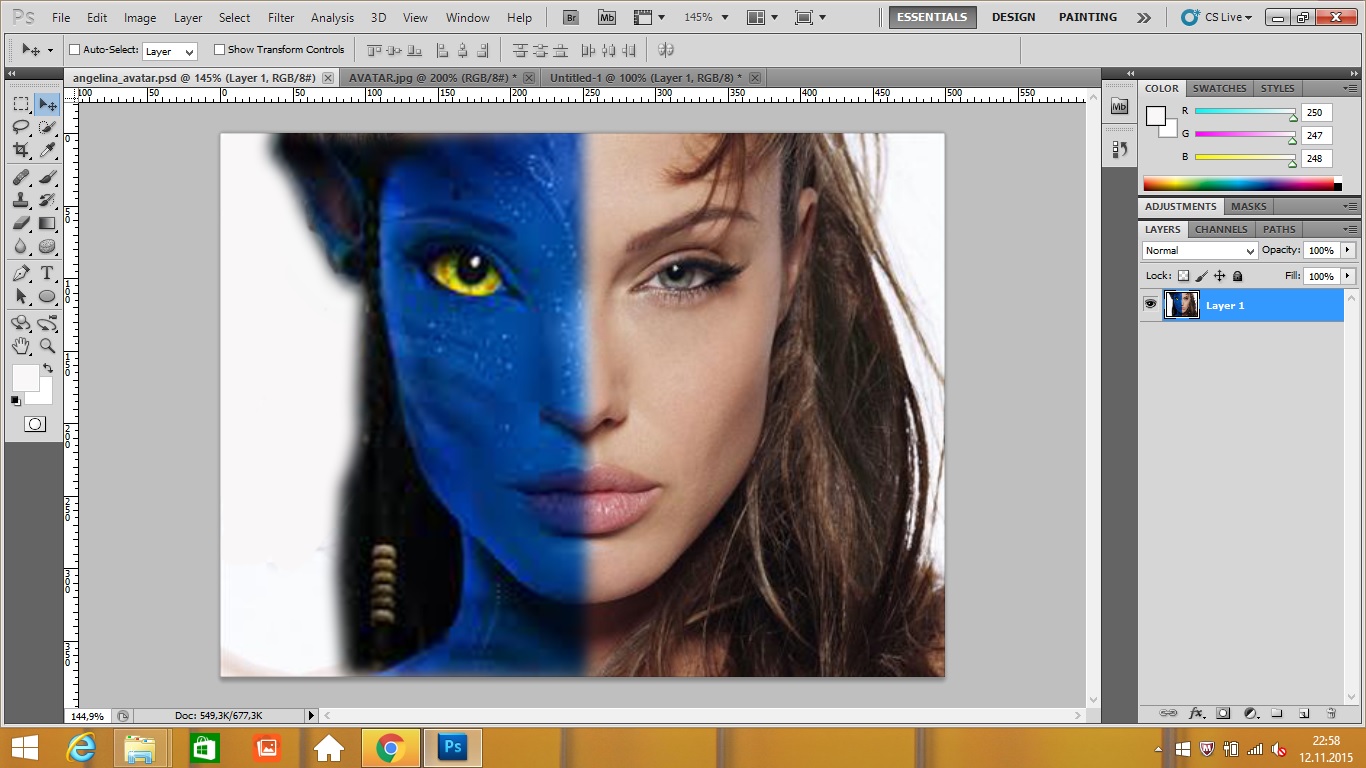
Task: Swap foreground and background colors
Action: click(48, 369)
